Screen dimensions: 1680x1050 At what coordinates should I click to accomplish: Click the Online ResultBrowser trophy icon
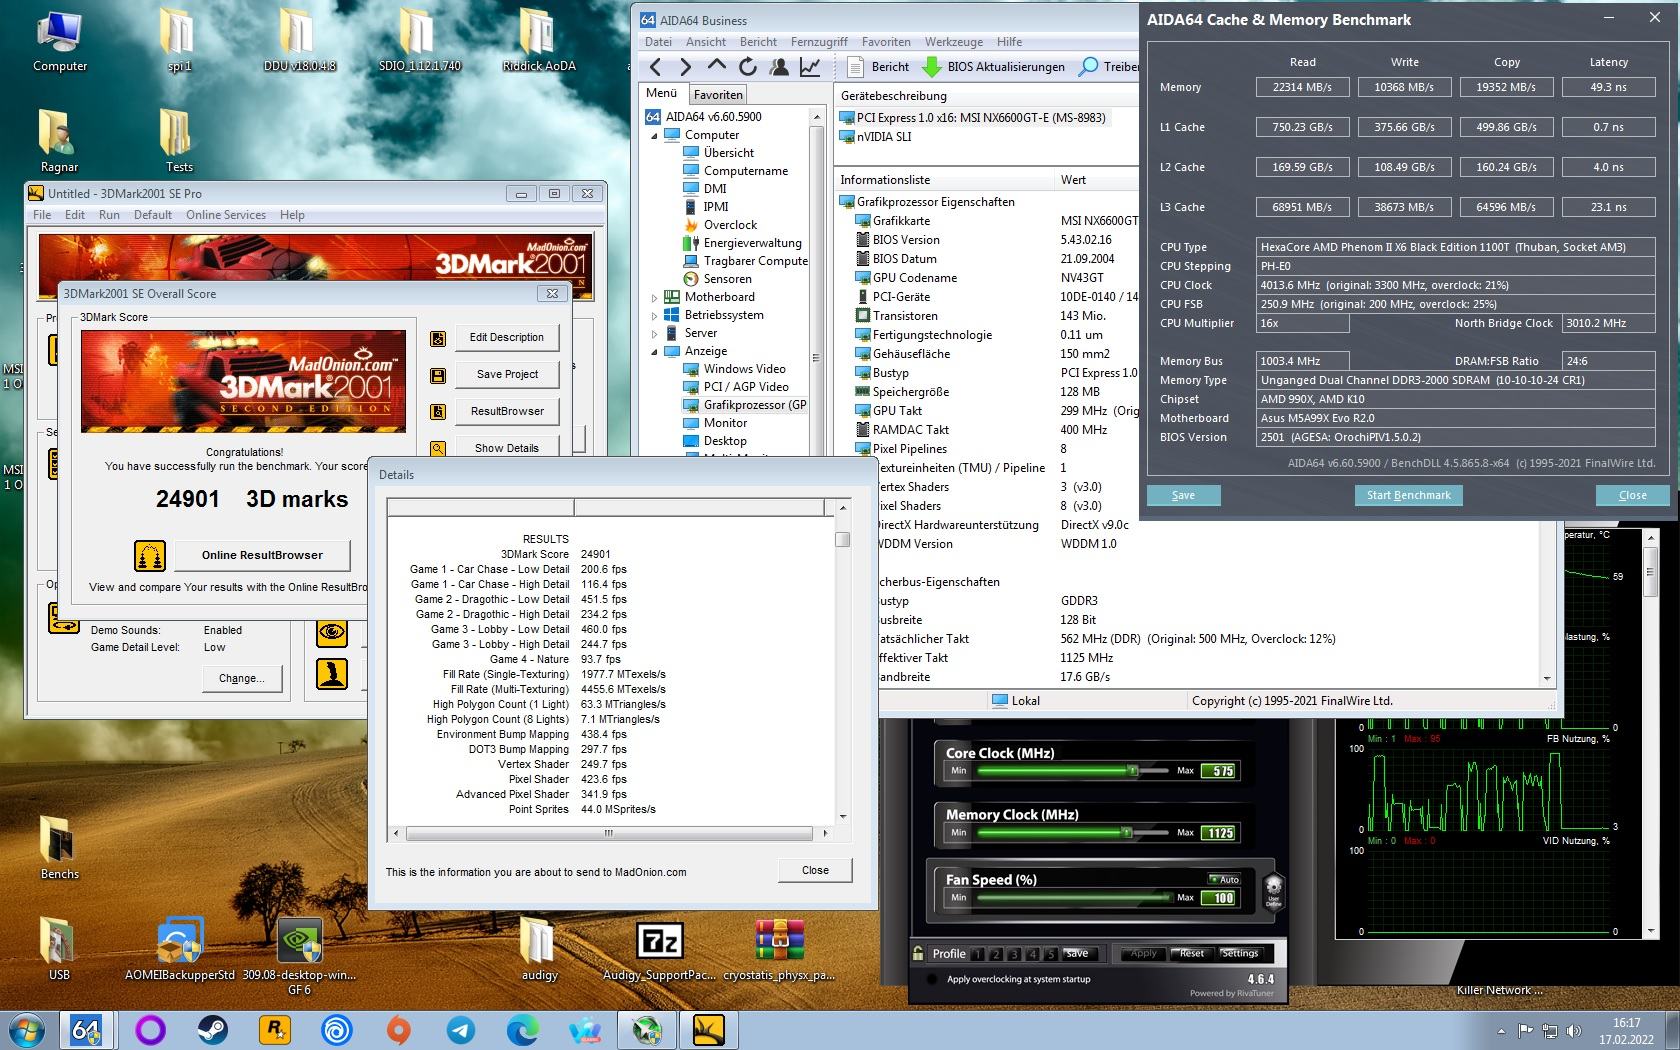[150, 555]
